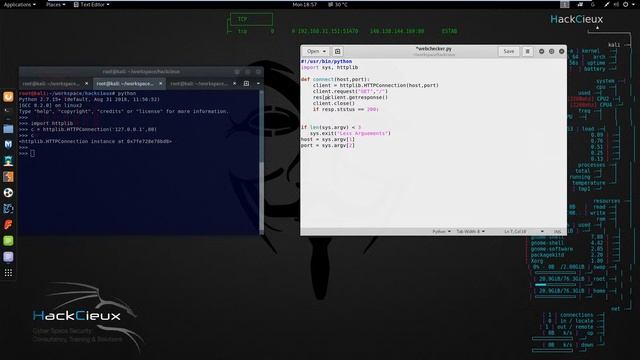Launch Metasploit from the dock
Viewport: 640px width, 360px height.
8,144
